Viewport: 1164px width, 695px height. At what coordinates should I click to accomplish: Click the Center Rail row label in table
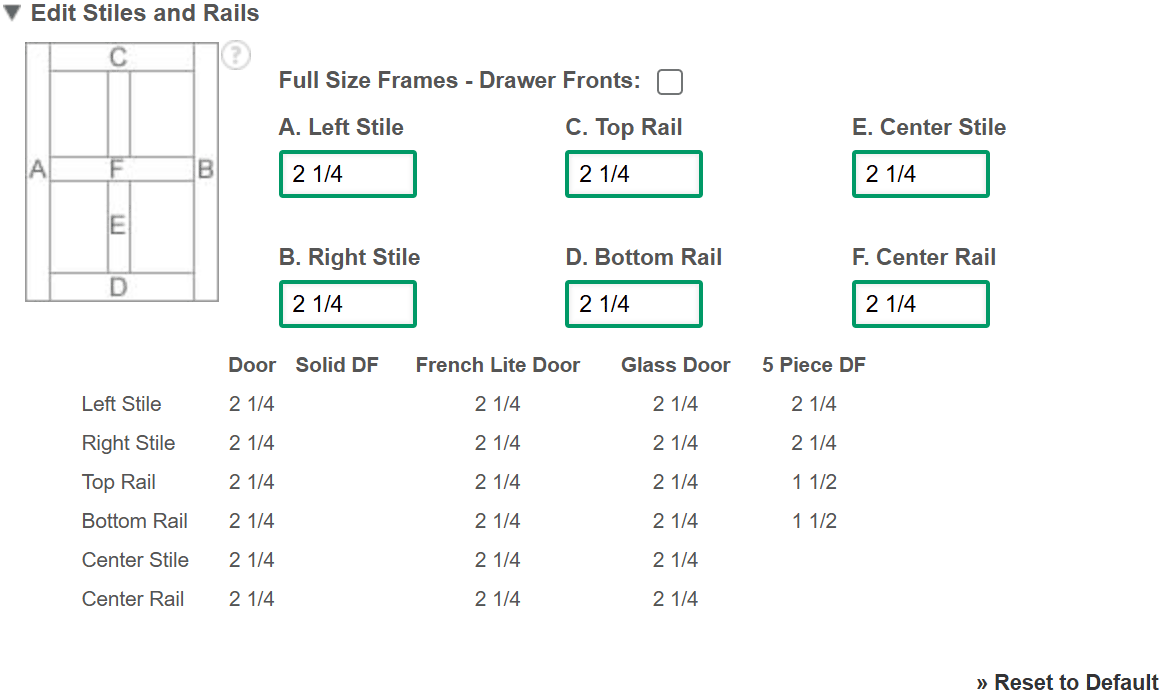(133, 598)
